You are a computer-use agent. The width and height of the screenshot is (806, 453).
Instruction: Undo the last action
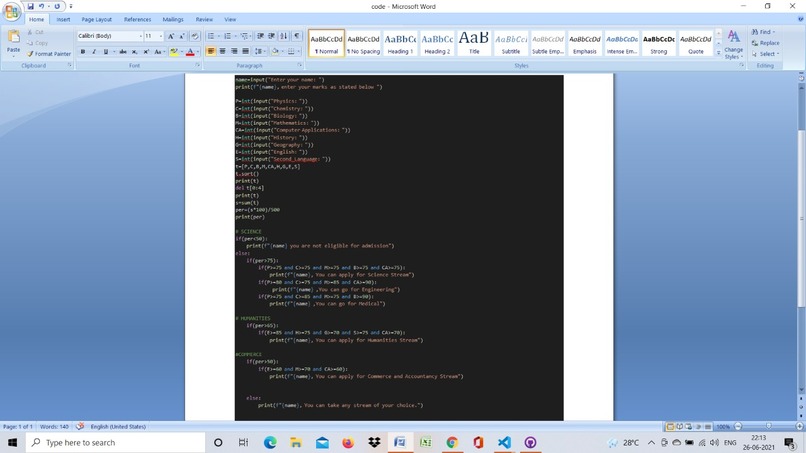coord(42,6)
